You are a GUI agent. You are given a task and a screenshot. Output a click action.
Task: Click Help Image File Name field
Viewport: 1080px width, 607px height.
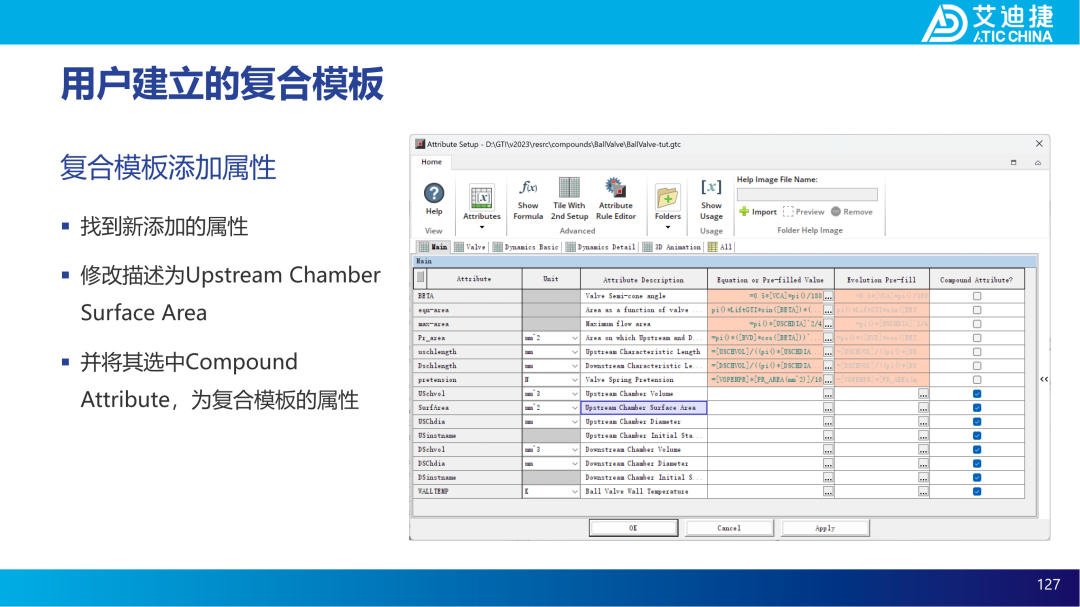pos(807,195)
